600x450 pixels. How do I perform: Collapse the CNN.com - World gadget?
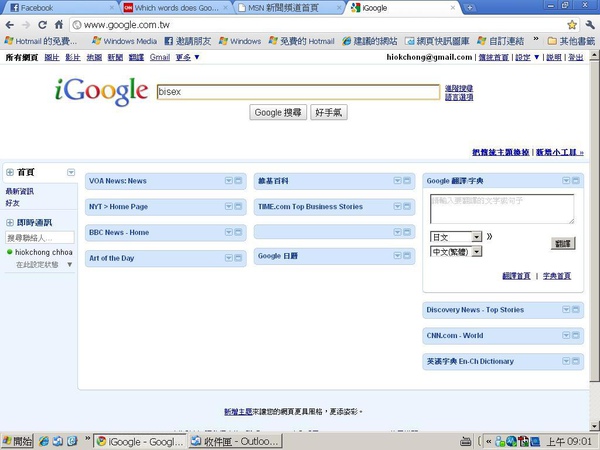(x=576, y=335)
